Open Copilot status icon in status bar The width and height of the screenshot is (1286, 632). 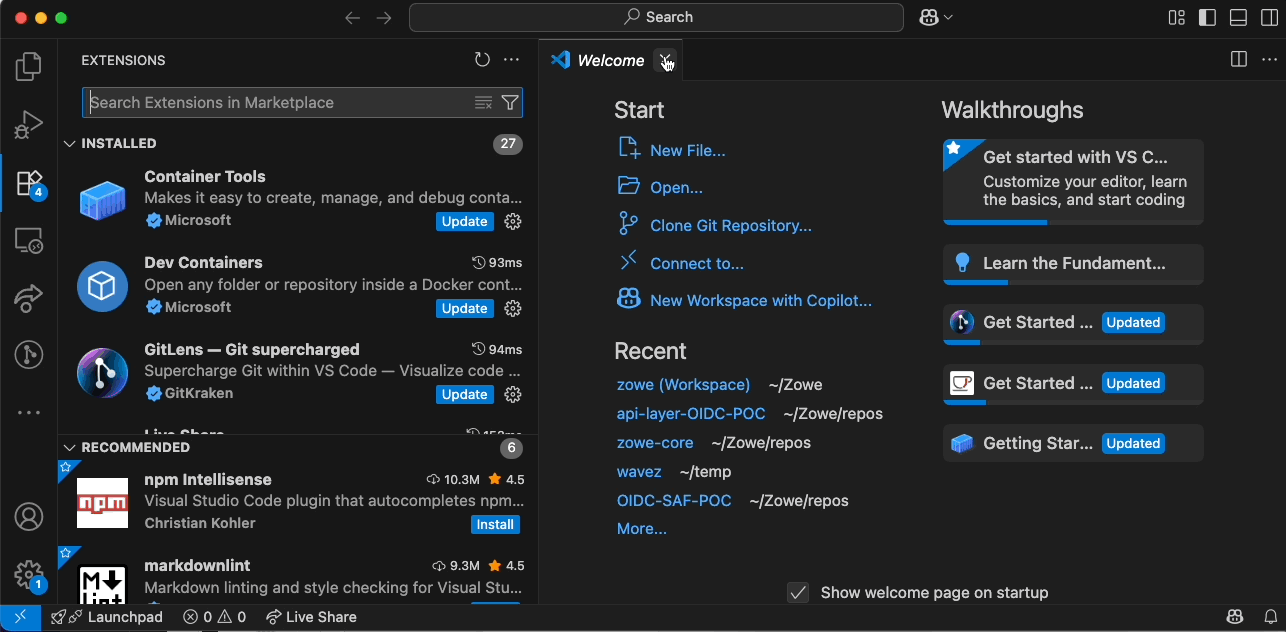[1235, 617]
